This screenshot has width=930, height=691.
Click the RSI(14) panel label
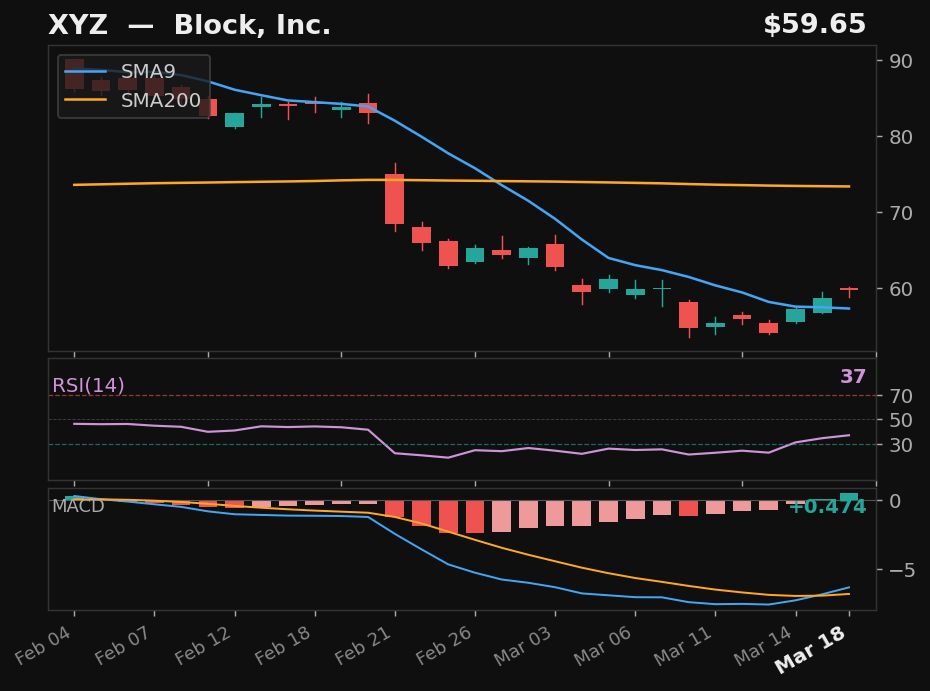(88, 386)
